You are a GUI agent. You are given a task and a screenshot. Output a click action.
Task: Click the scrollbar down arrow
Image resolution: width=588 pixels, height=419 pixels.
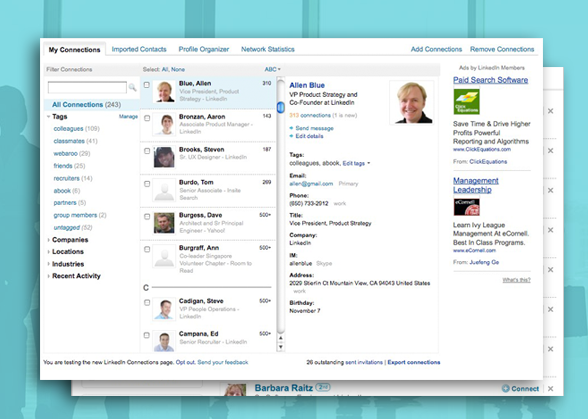[280, 347]
